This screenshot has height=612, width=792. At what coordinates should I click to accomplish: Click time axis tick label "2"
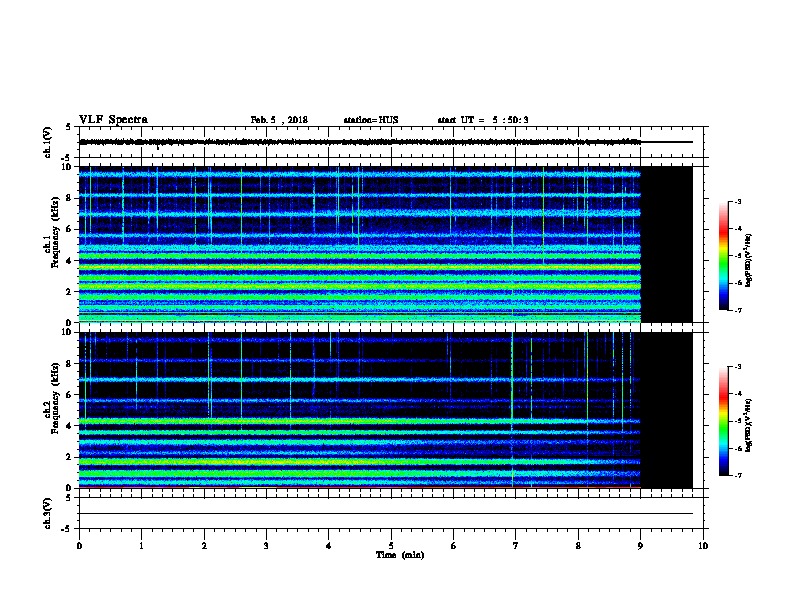pos(204,545)
